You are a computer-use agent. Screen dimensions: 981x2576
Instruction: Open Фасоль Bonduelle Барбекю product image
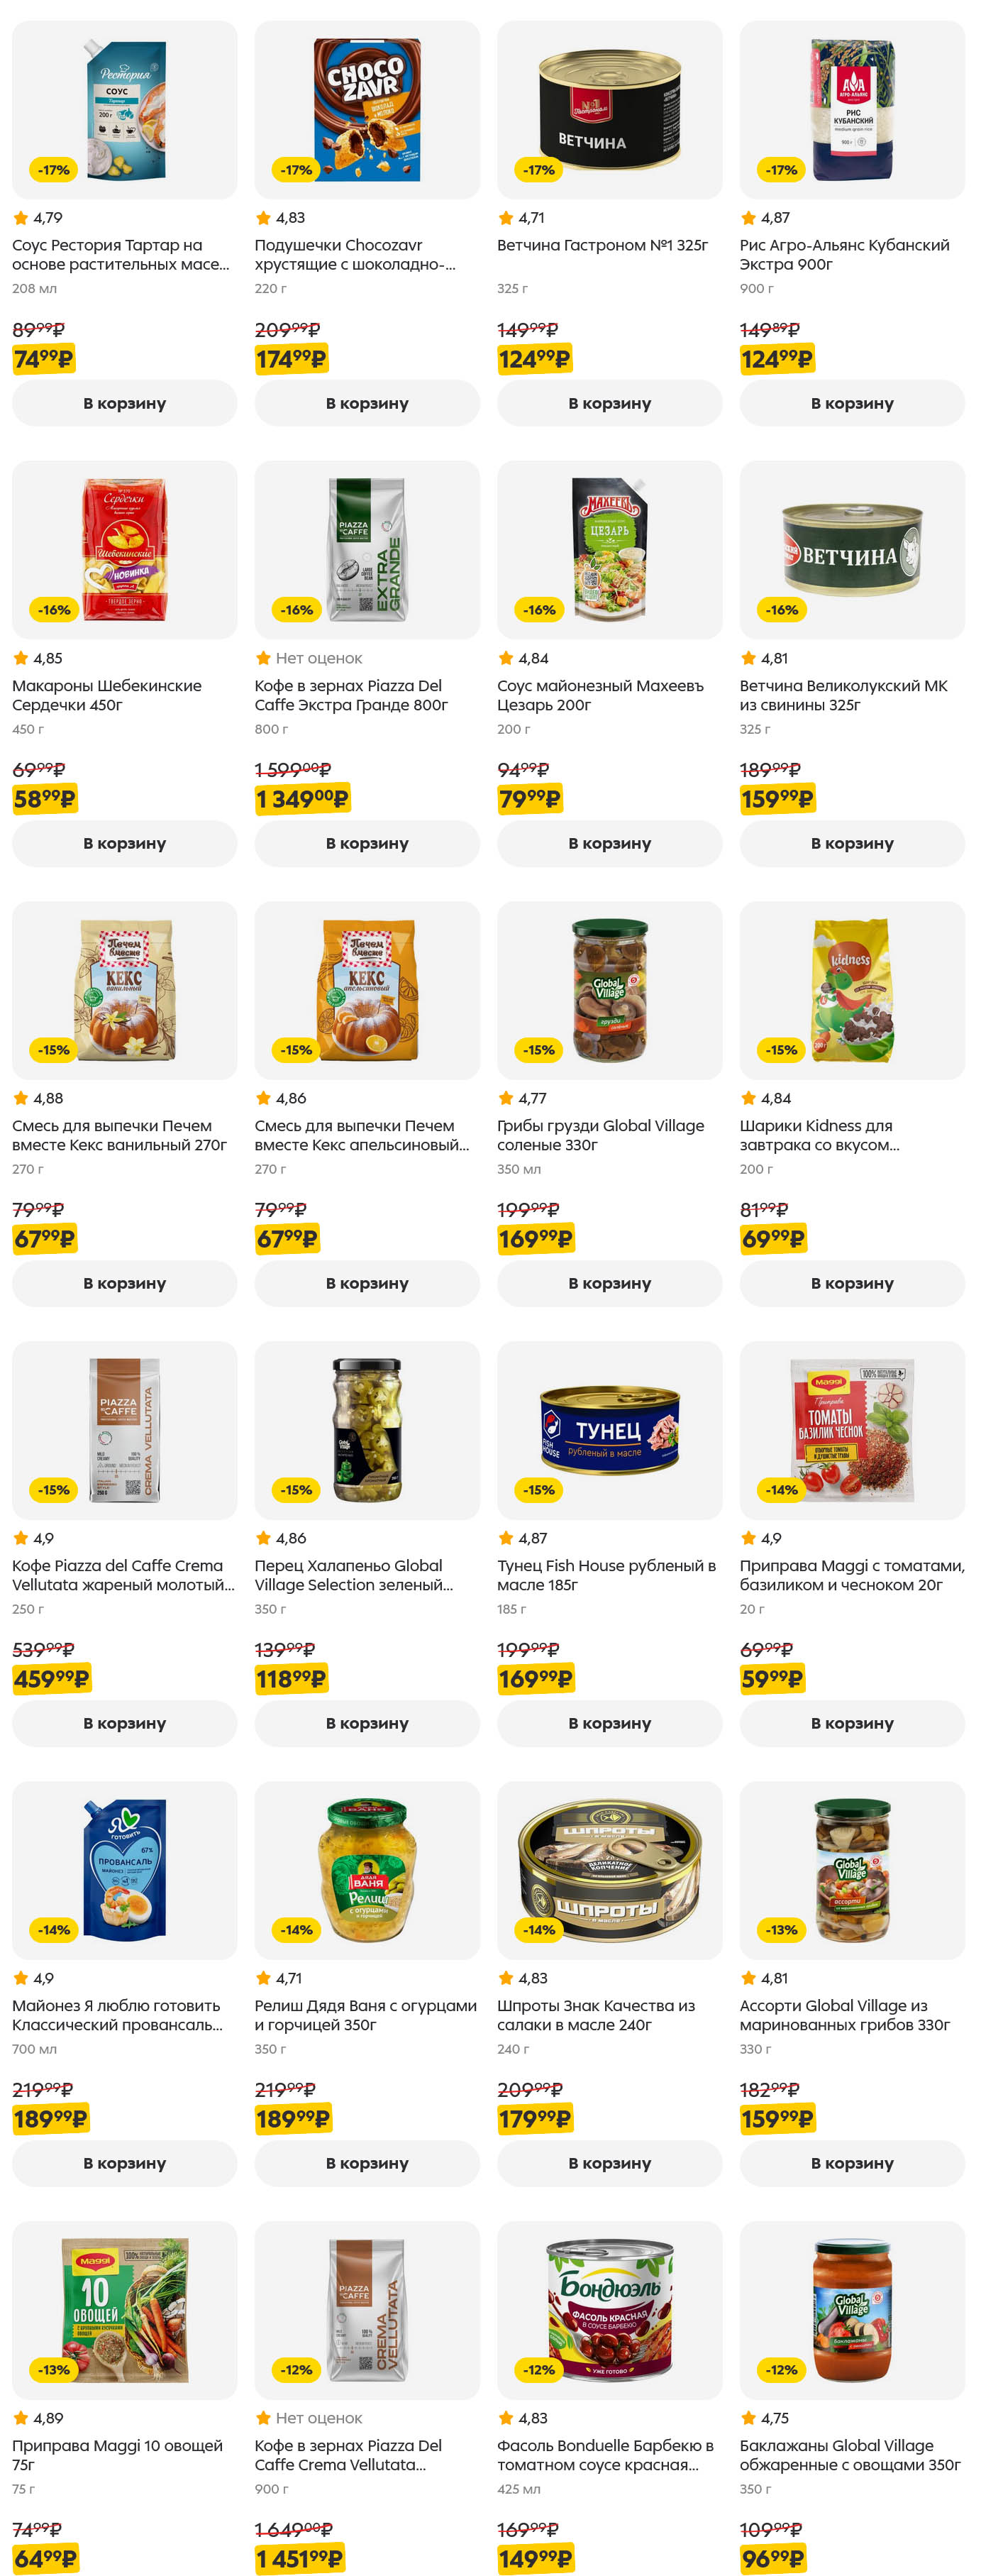click(609, 2310)
